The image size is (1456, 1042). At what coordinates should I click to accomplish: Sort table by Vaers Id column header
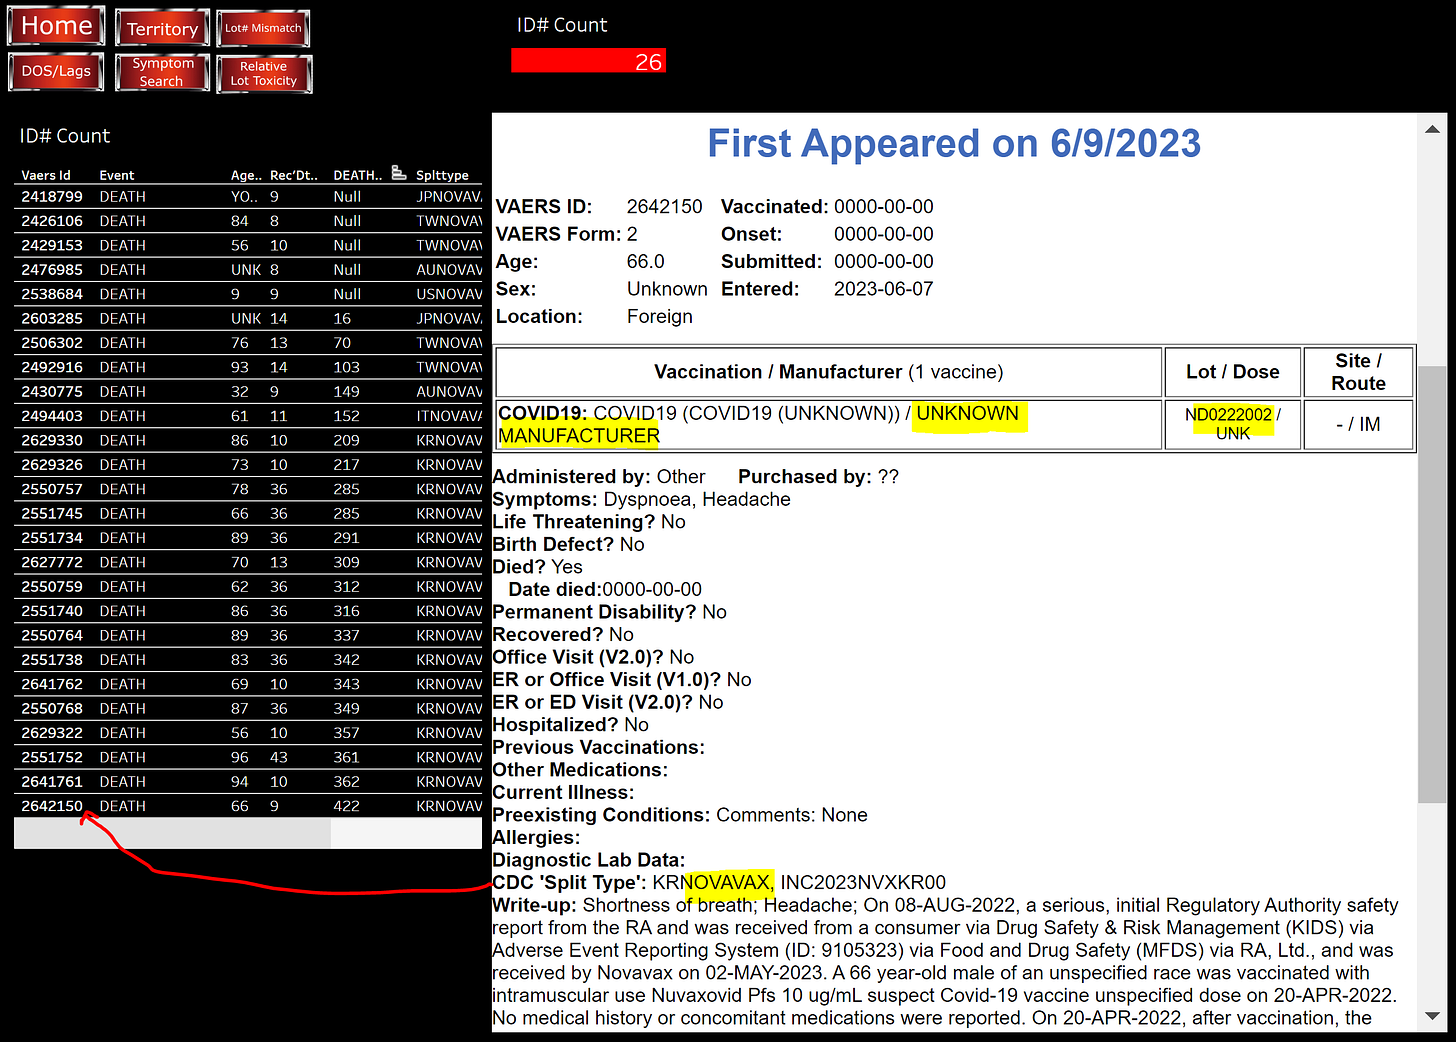(x=46, y=175)
